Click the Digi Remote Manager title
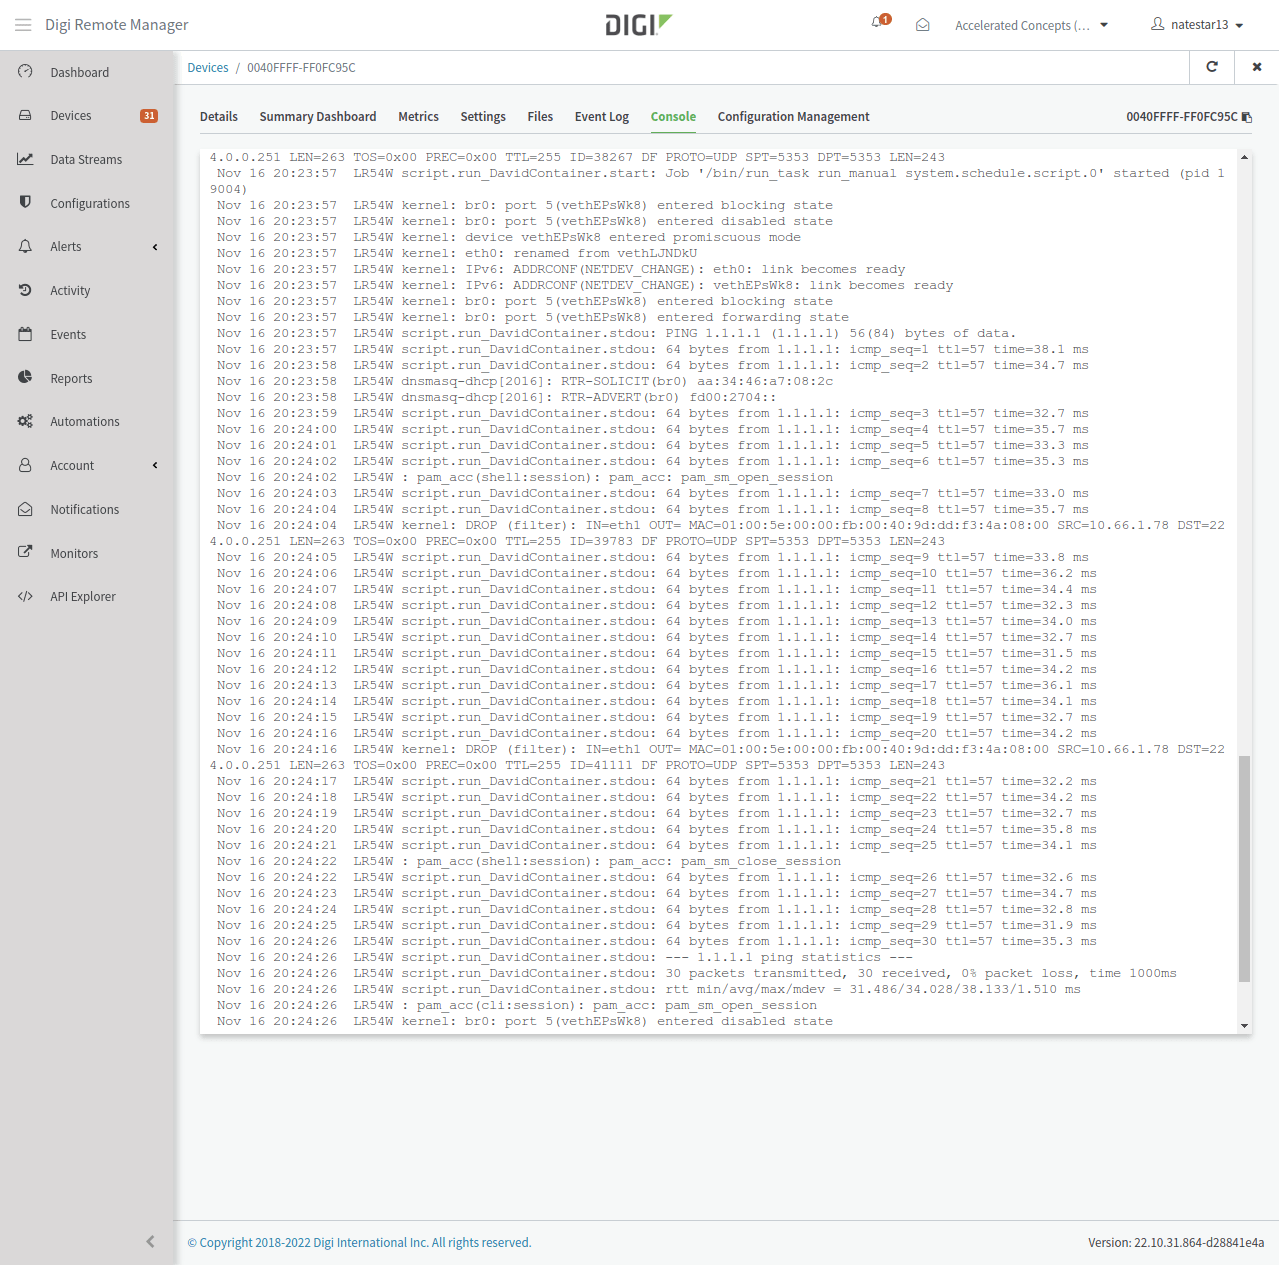 pos(117,25)
